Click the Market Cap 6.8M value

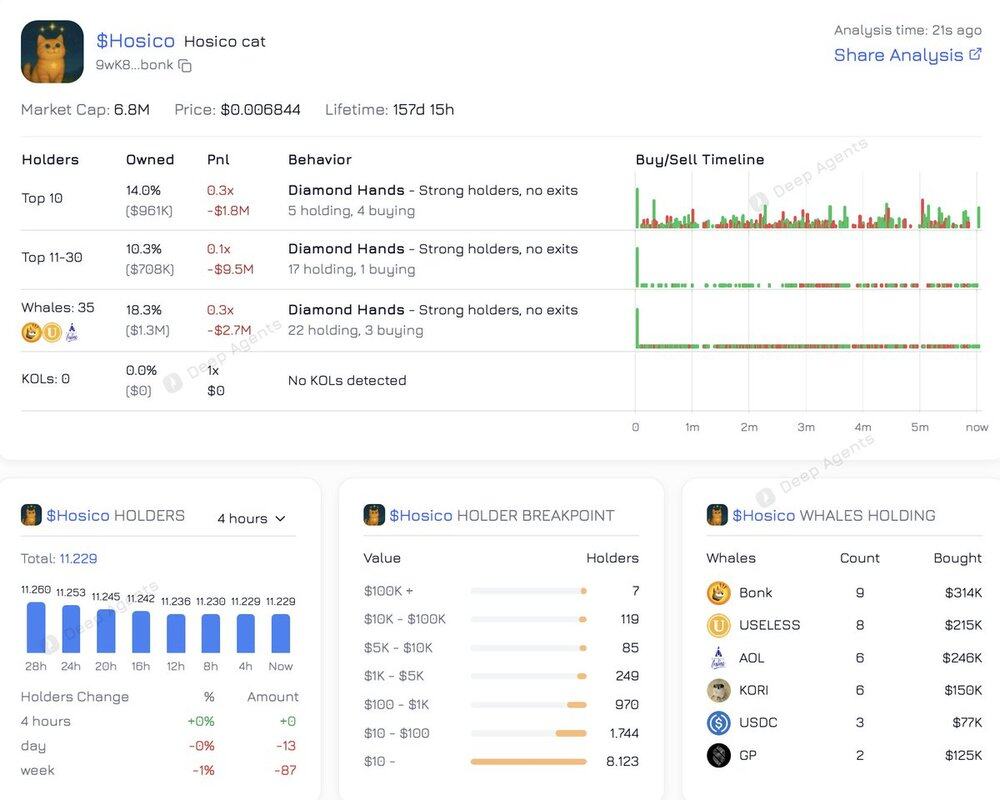tap(131, 110)
